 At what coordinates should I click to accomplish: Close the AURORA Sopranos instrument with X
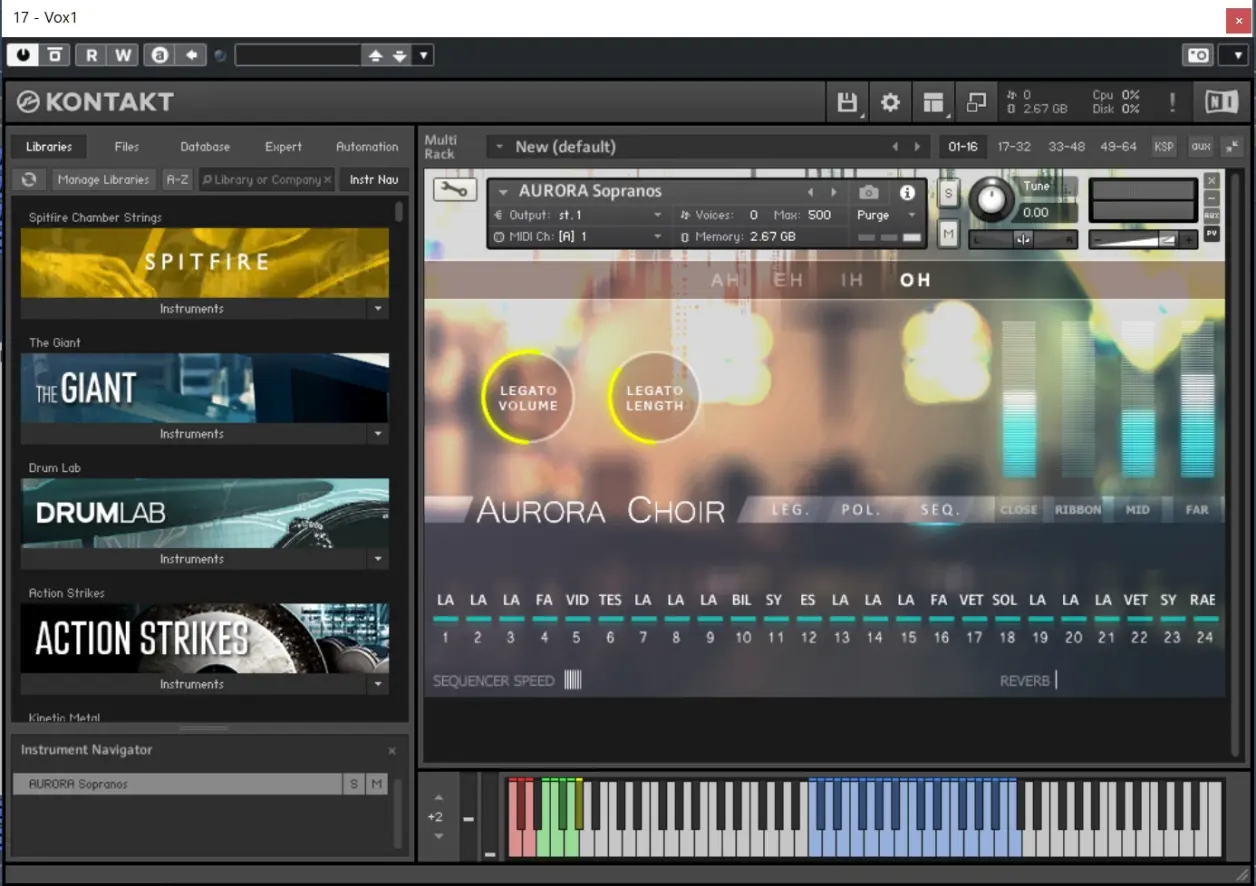[1212, 181]
